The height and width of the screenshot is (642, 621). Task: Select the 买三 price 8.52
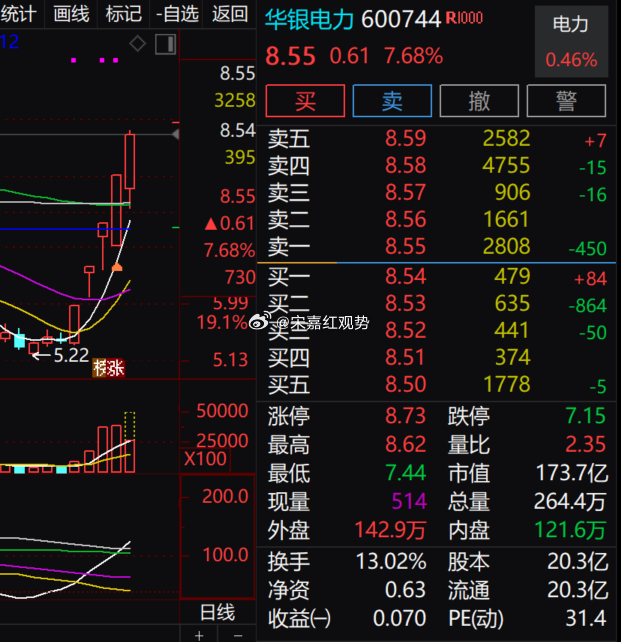(x=406, y=330)
